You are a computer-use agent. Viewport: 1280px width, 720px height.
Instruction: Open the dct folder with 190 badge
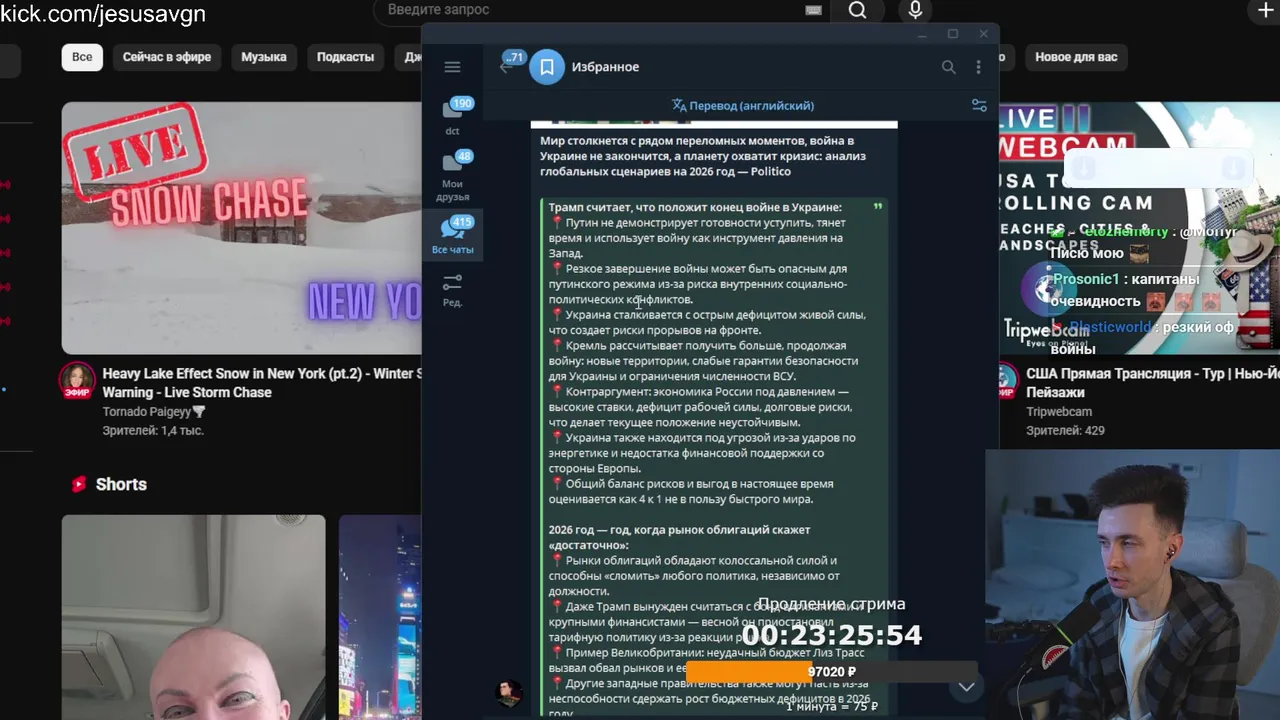tap(453, 117)
